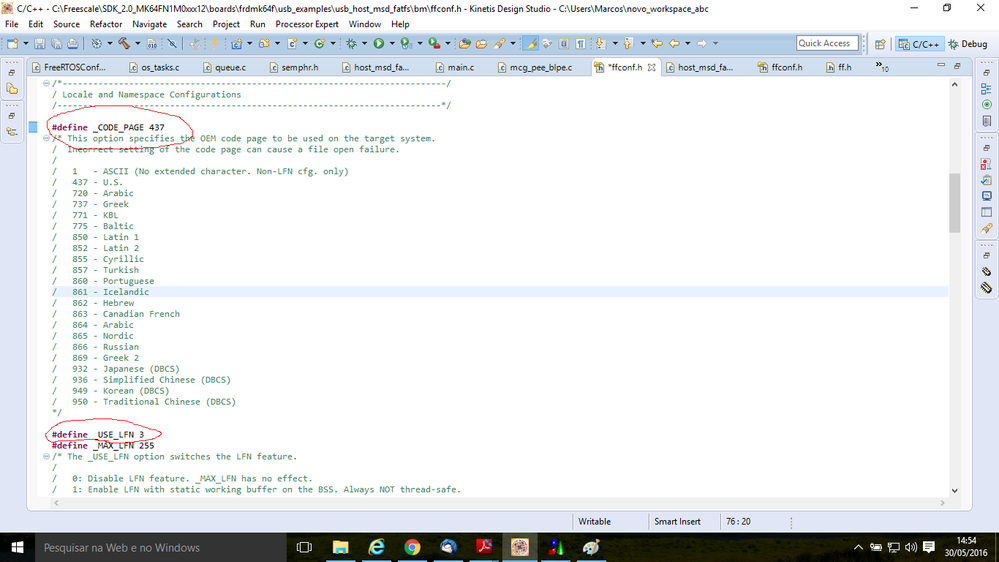This screenshot has height=562, width=999.
Task: Show hidden editor tabs list (»10)
Action: click(x=882, y=66)
